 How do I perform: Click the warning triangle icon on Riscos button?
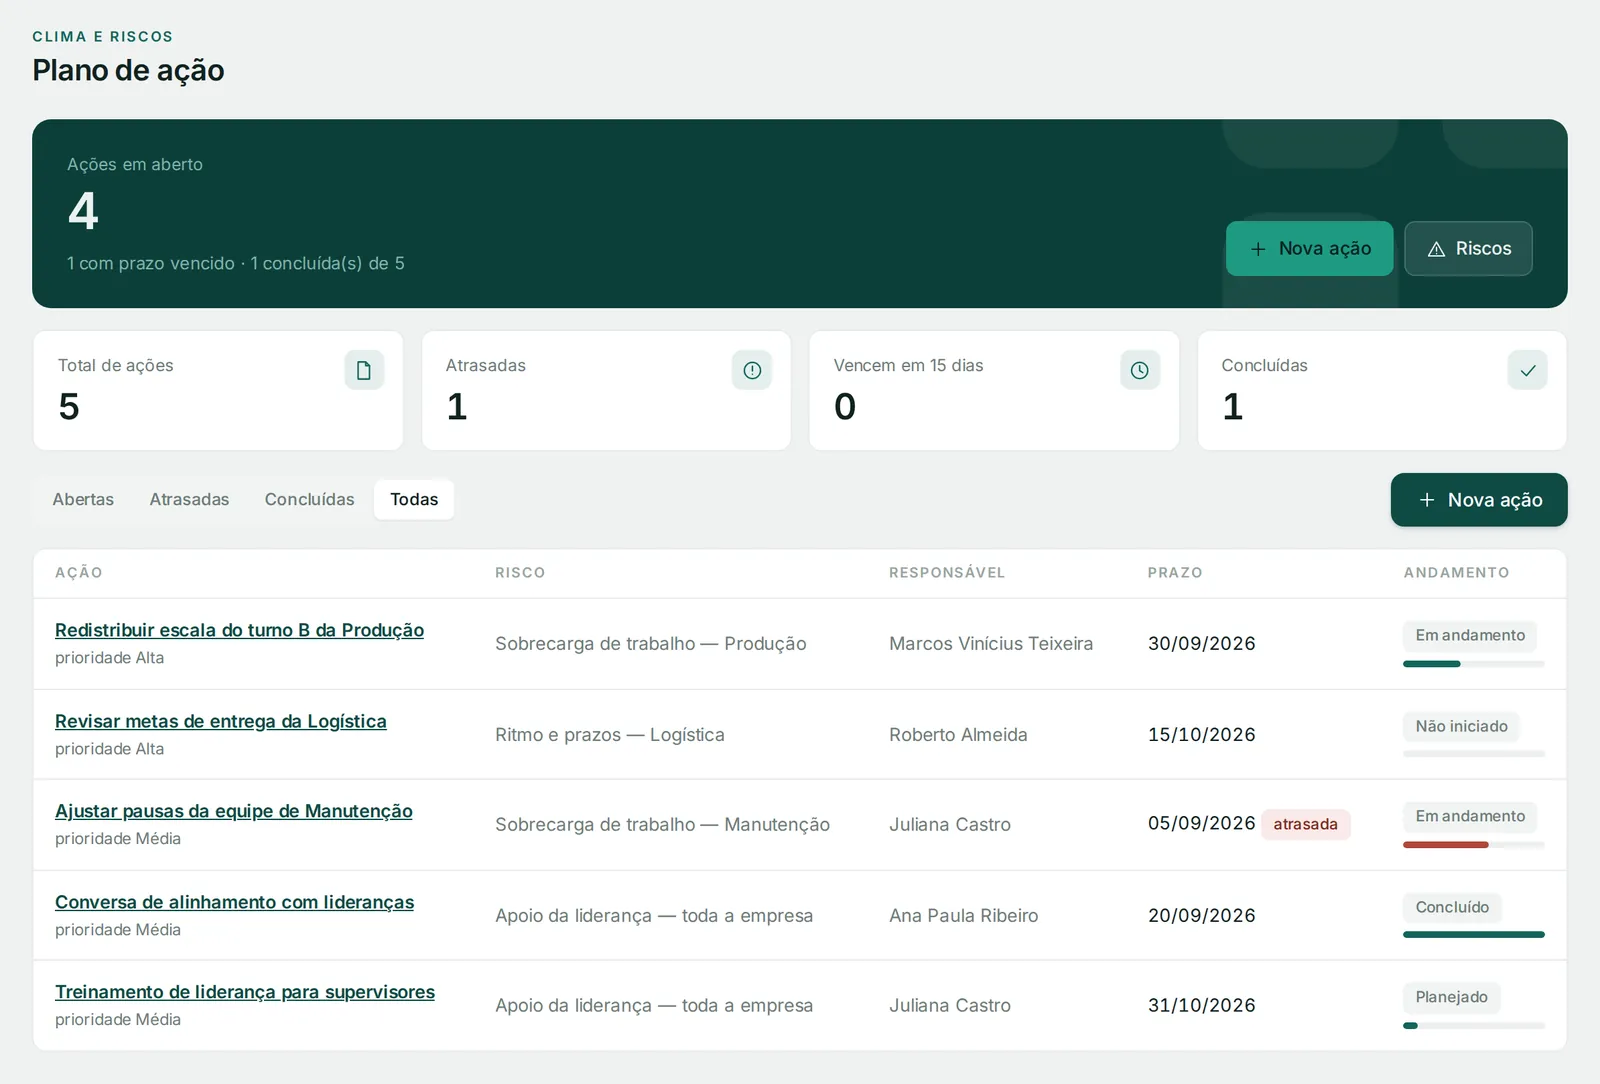(x=1436, y=249)
